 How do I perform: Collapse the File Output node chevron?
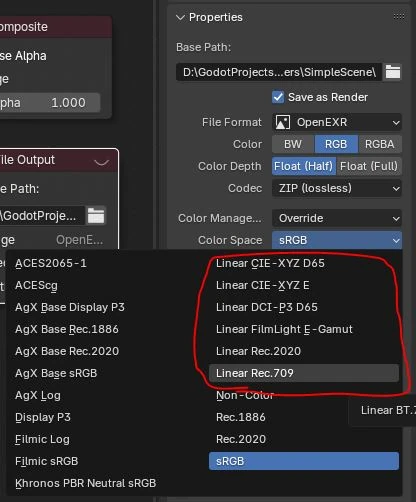(x=102, y=162)
